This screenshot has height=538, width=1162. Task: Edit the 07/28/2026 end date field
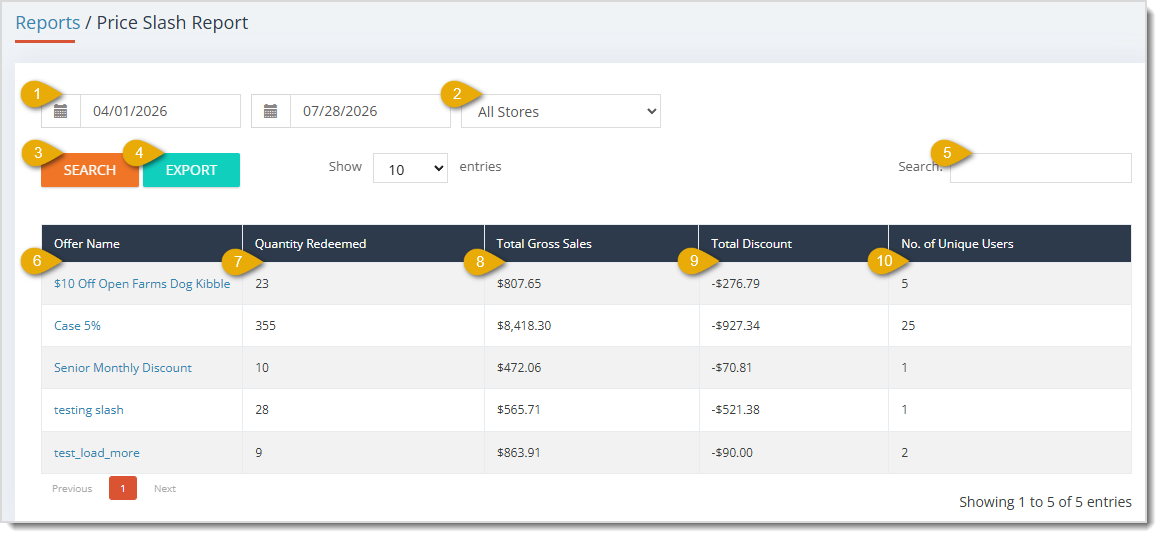(371, 111)
